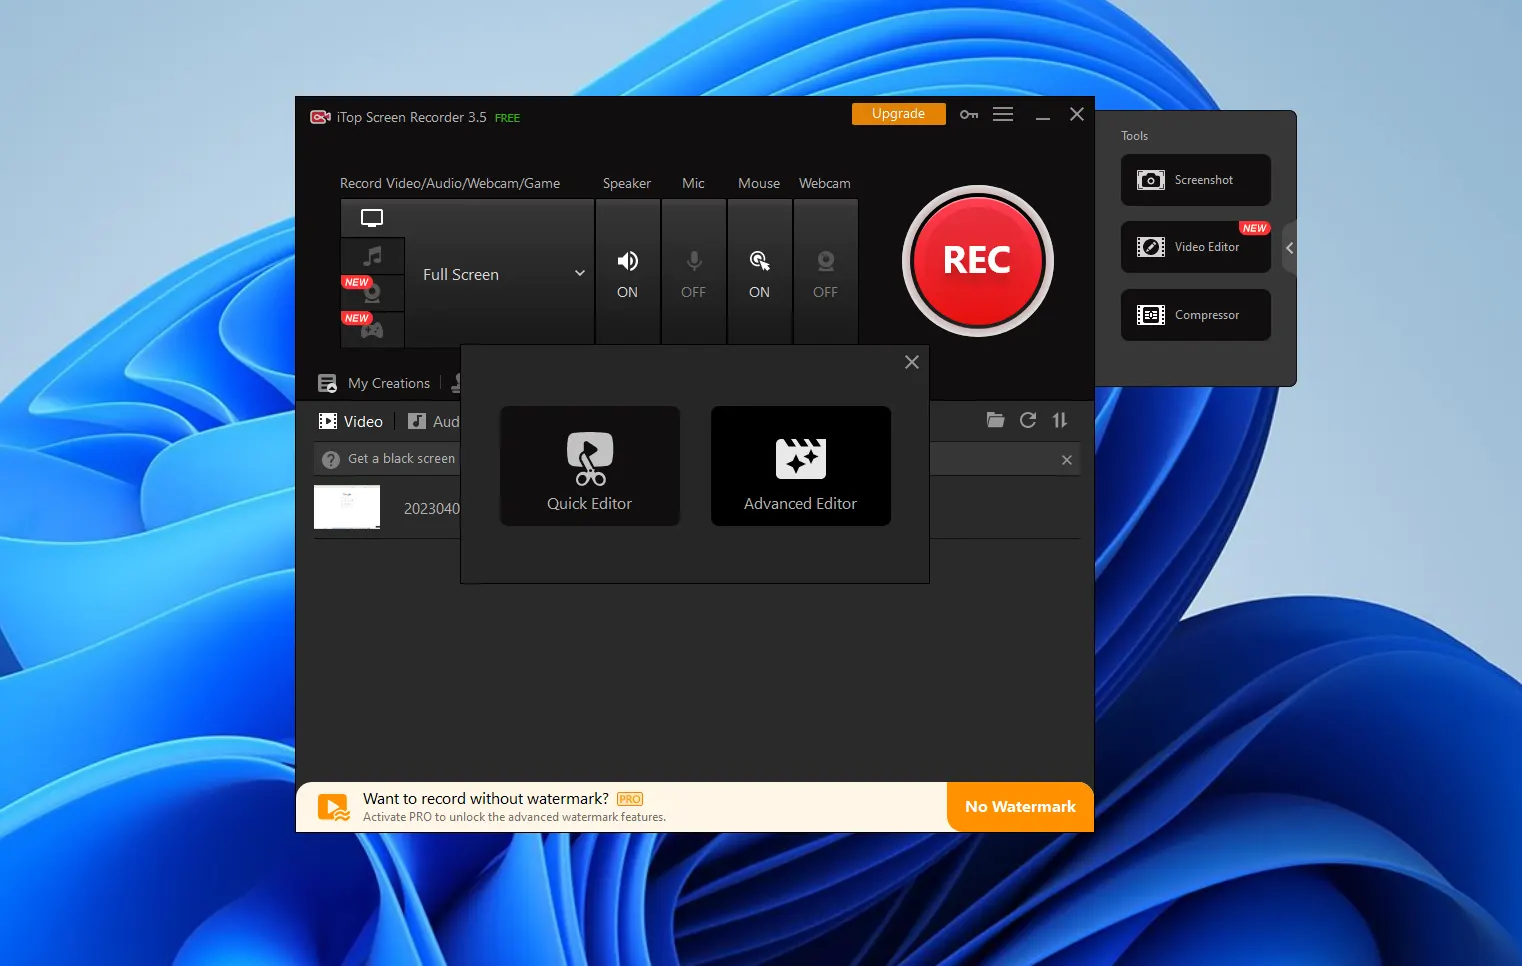Click the 'Get a black screen' tip text
The image size is (1522, 966).
coord(402,459)
